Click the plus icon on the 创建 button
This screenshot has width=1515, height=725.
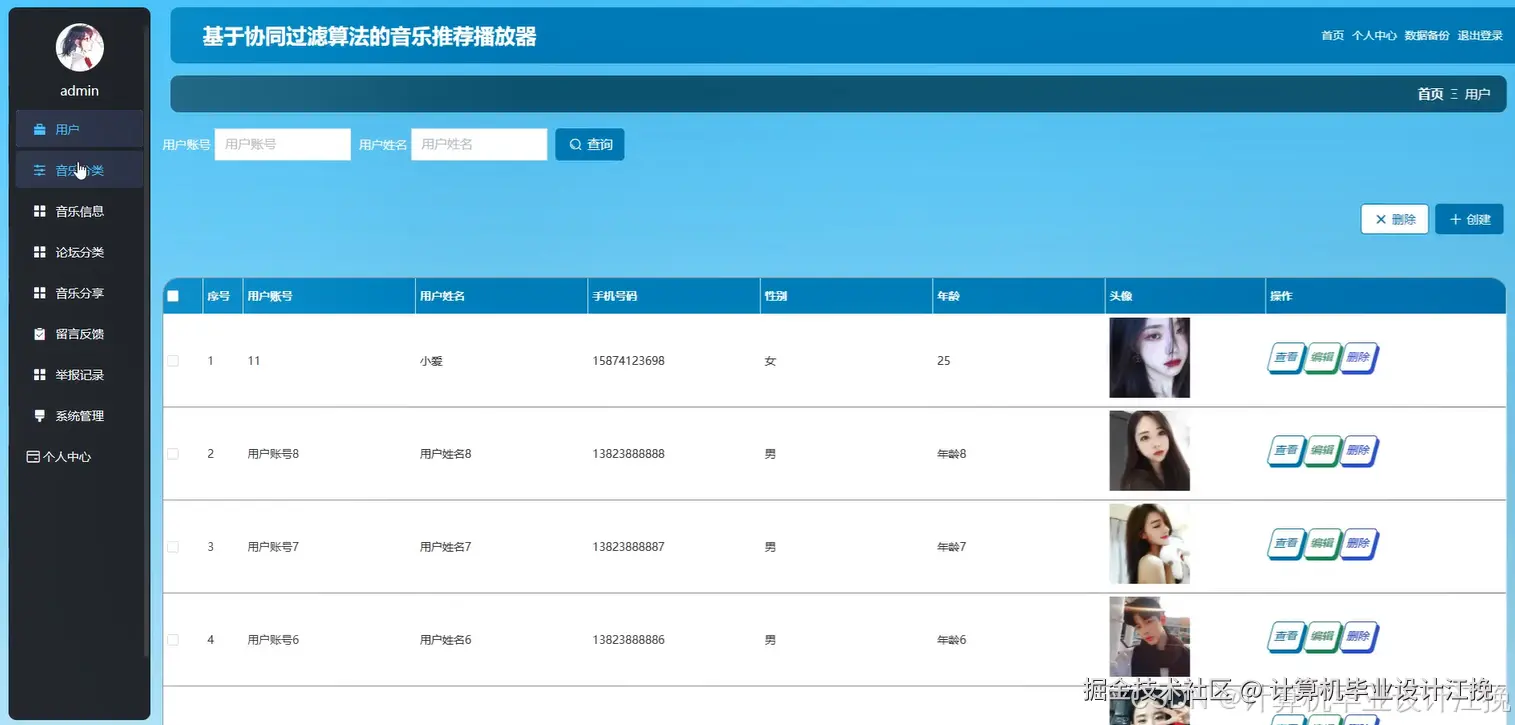pyautogui.click(x=1455, y=219)
